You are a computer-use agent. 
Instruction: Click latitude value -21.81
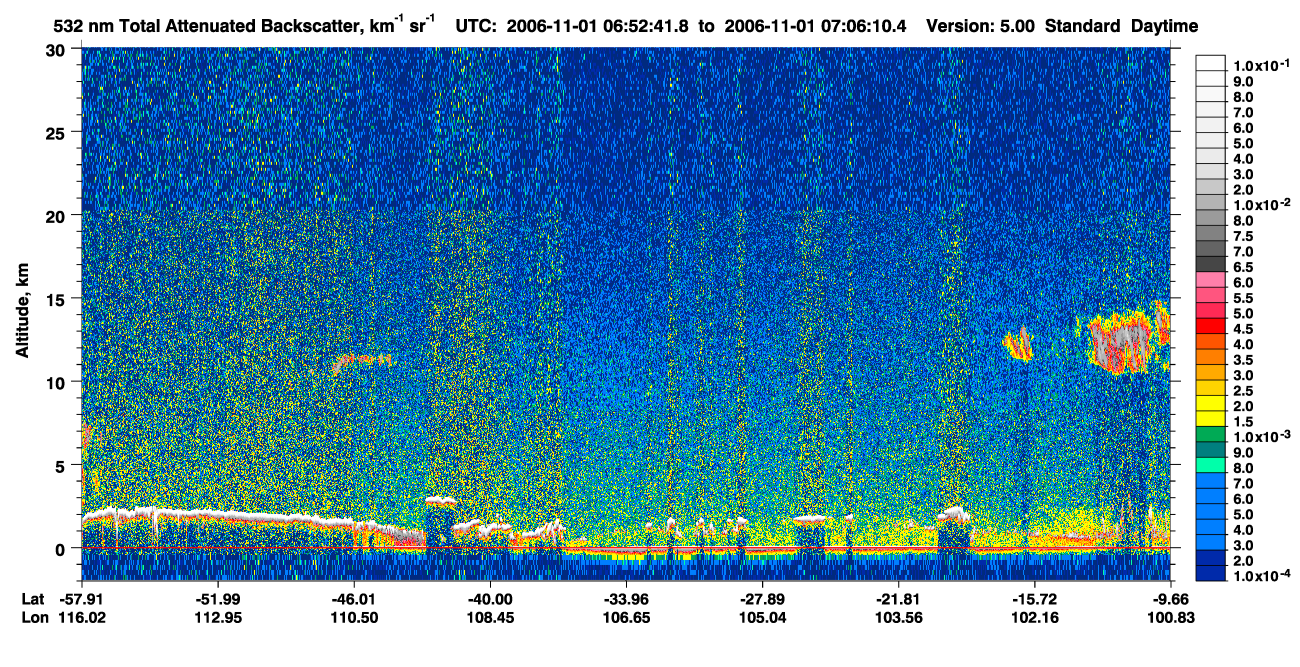point(898,599)
